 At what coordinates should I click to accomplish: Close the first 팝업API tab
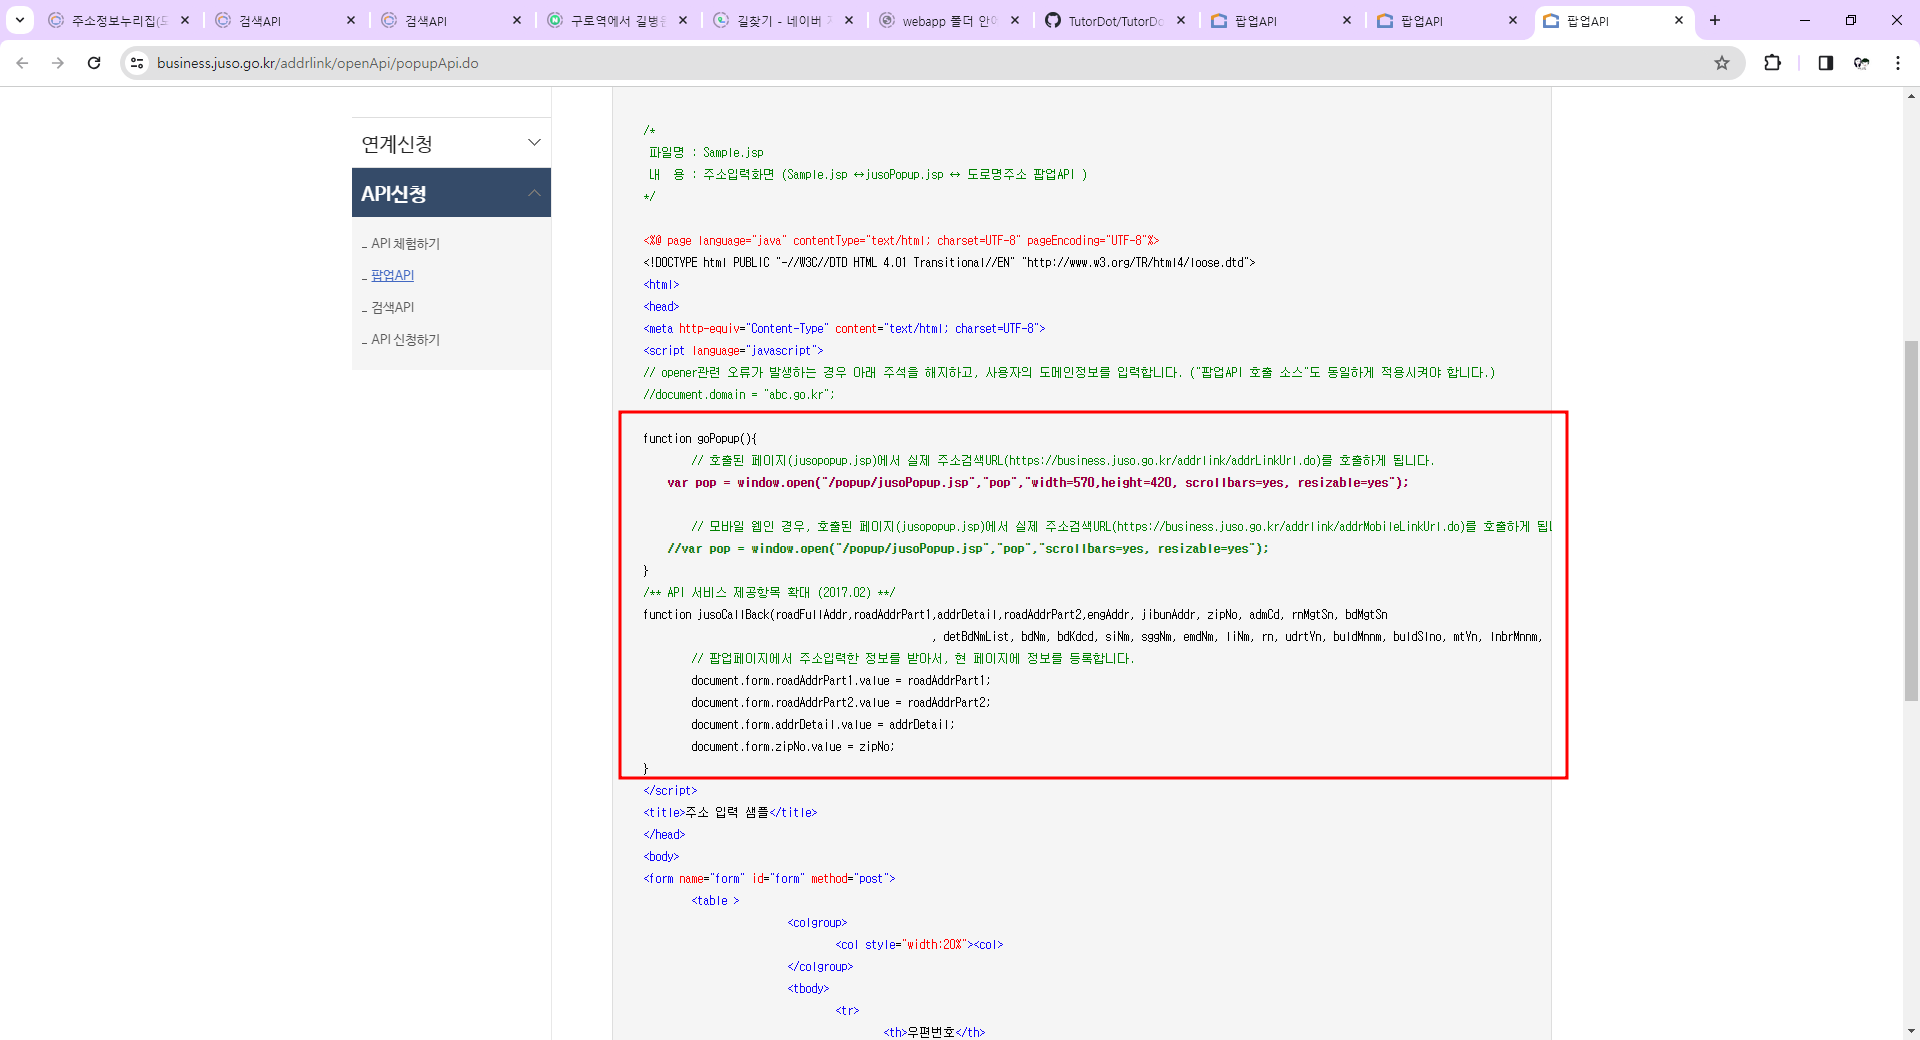click(x=1347, y=20)
